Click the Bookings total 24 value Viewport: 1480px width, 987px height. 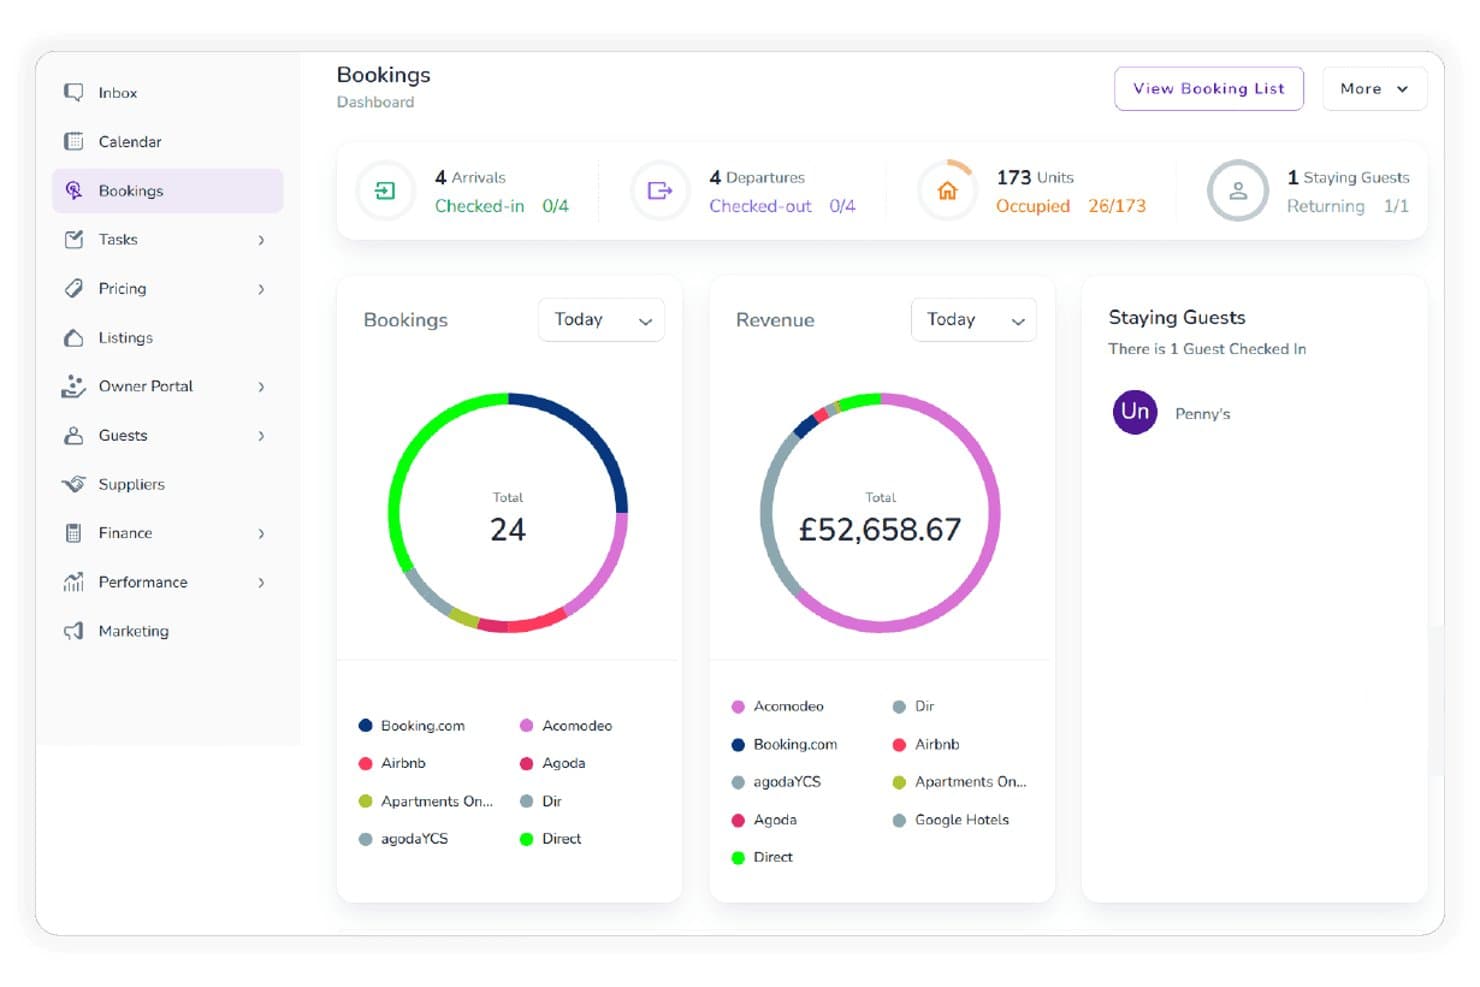(508, 530)
